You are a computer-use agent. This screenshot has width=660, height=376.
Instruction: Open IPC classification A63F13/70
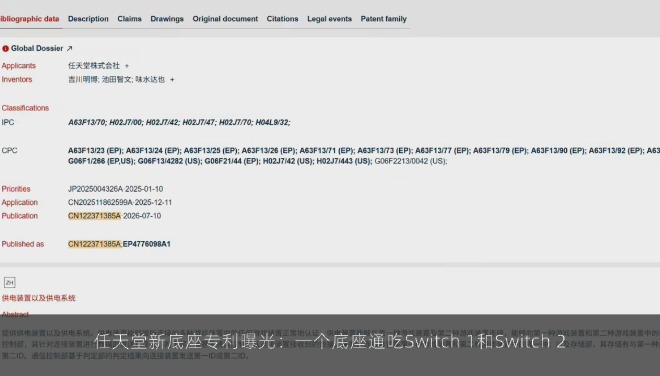[x=87, y=123]
